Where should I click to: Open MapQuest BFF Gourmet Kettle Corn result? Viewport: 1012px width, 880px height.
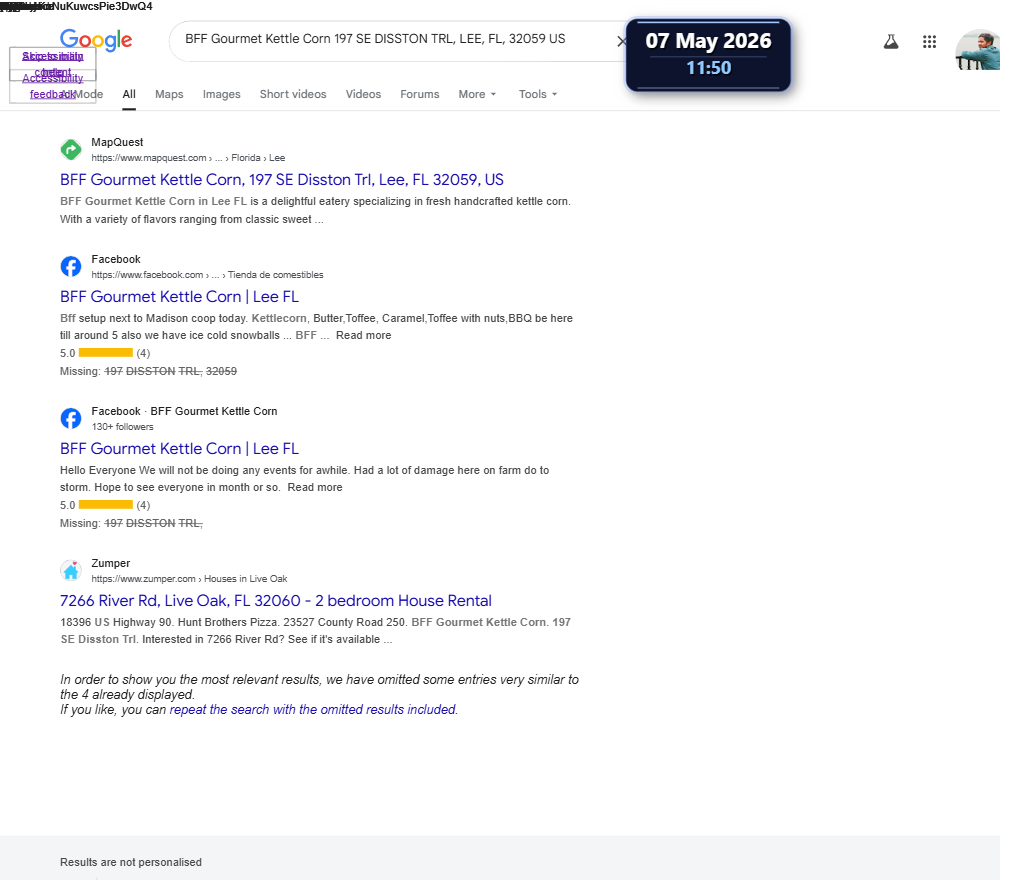coord(281,179)
